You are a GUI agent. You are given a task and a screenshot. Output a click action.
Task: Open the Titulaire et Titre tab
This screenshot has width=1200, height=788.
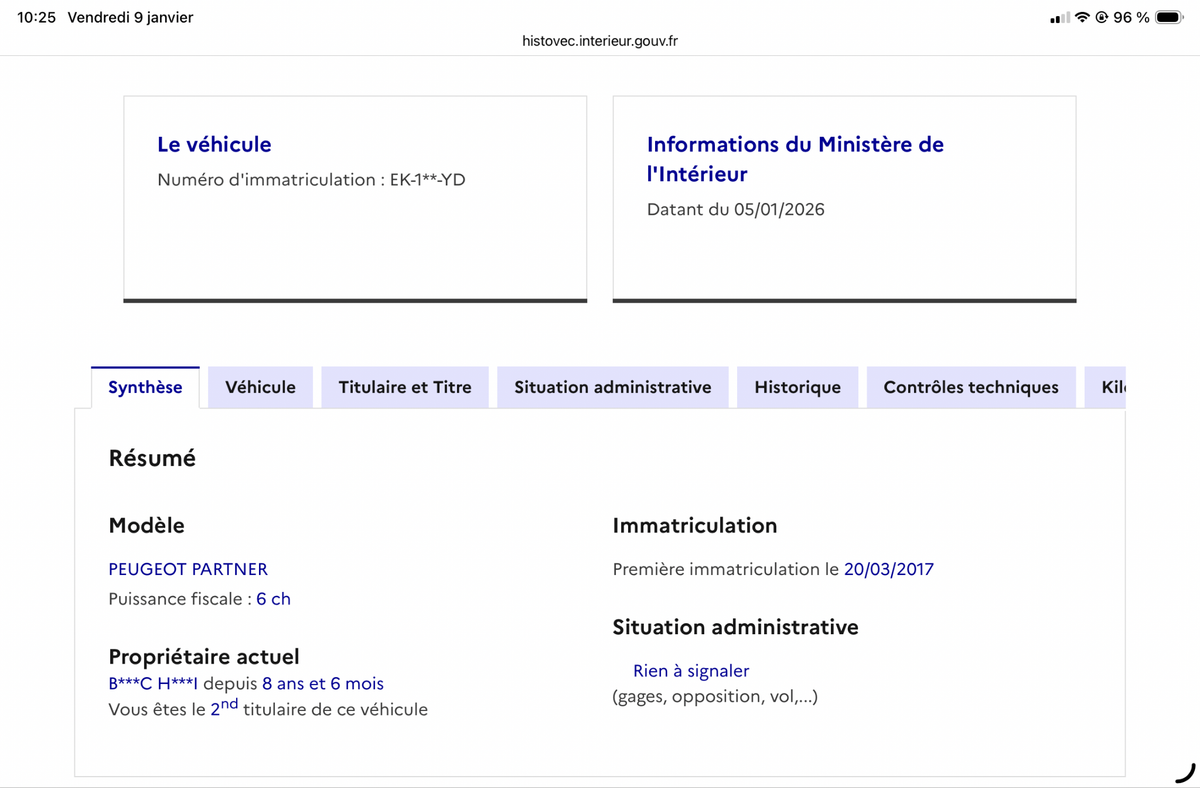[x=405, y=387]
